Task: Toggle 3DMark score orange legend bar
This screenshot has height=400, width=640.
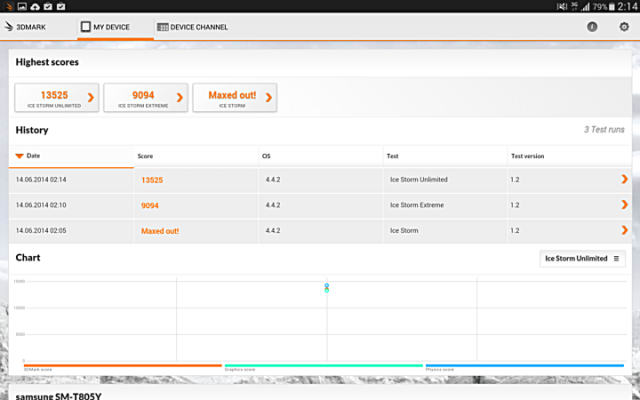Action: point(123,366)
